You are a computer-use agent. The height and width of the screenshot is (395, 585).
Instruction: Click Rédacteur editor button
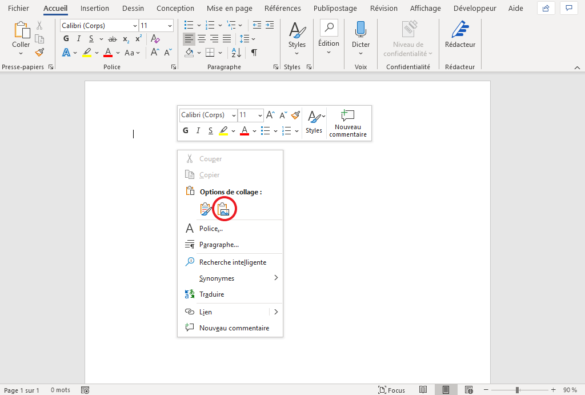460,34
